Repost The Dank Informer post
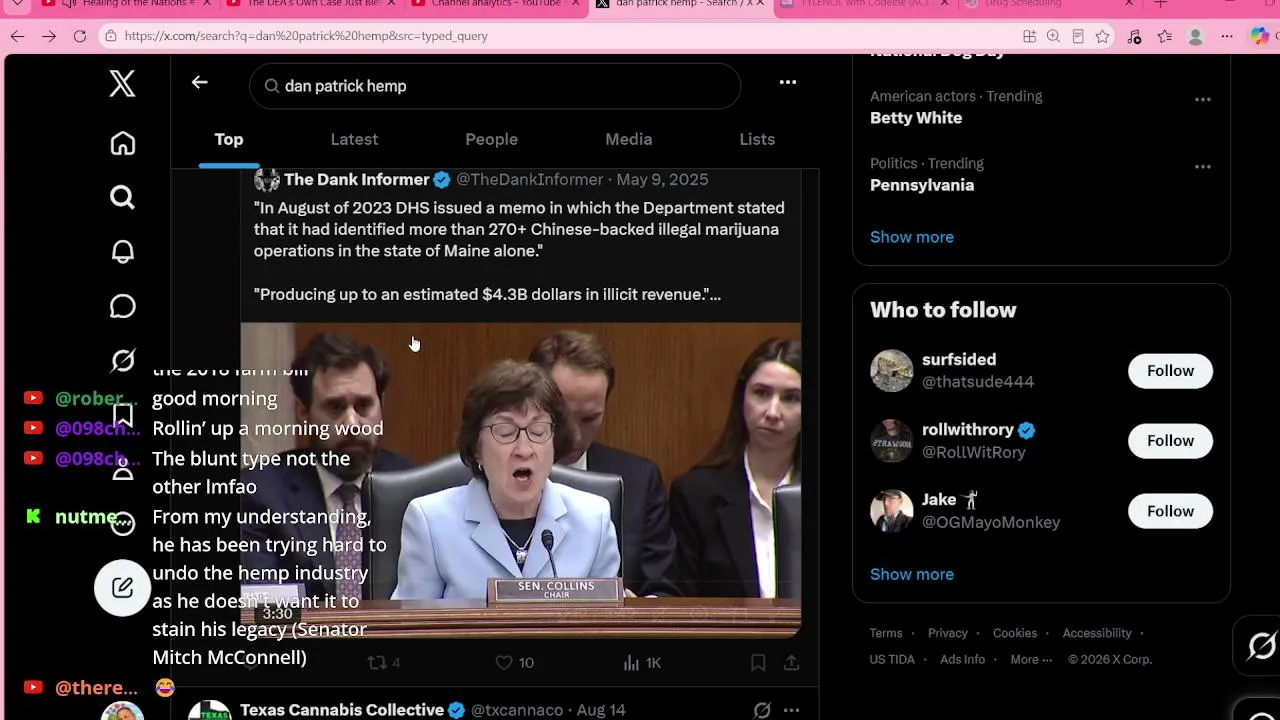Image resolution: width=1280 pixels, height=720 pixels. pos(384,663)
